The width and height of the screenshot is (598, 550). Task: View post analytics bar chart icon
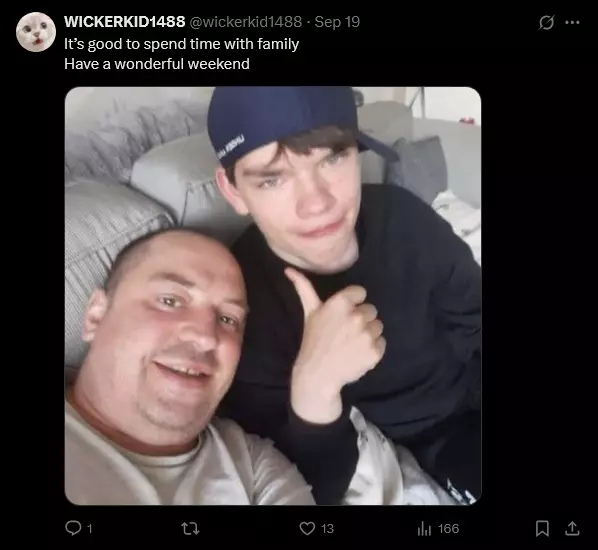pos(424,529)
